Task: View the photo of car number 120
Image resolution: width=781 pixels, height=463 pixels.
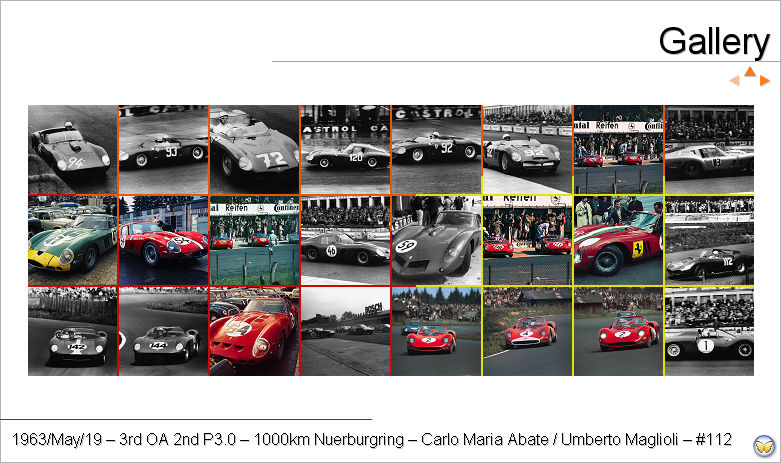Action: (x=345, y=149)
